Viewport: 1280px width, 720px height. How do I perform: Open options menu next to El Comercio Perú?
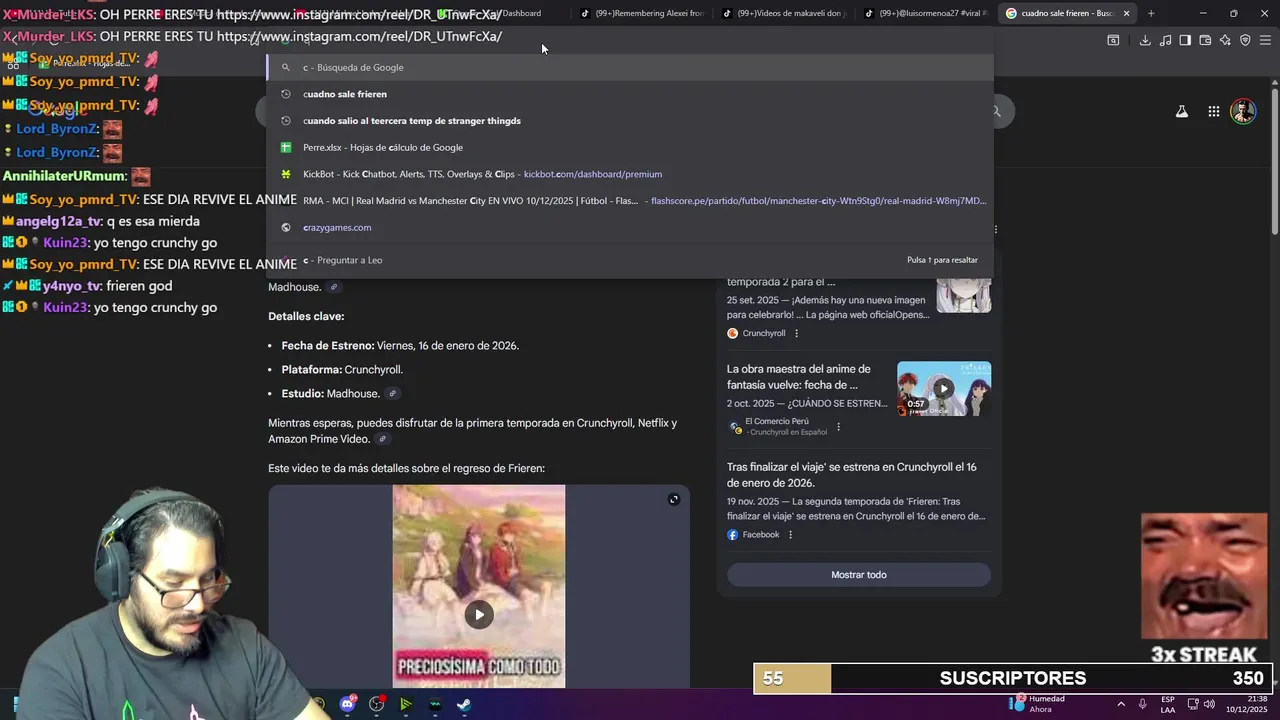838,427
